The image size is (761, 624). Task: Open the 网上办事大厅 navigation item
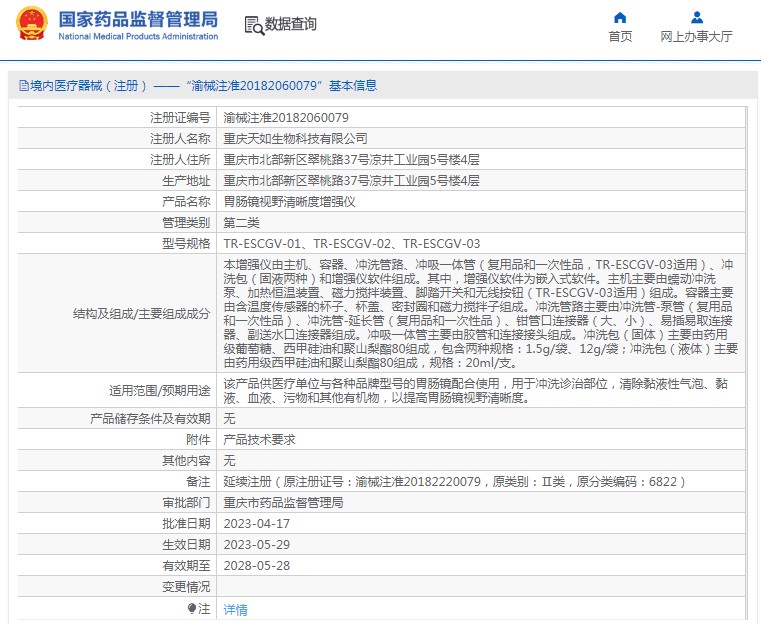pos(696,37)
